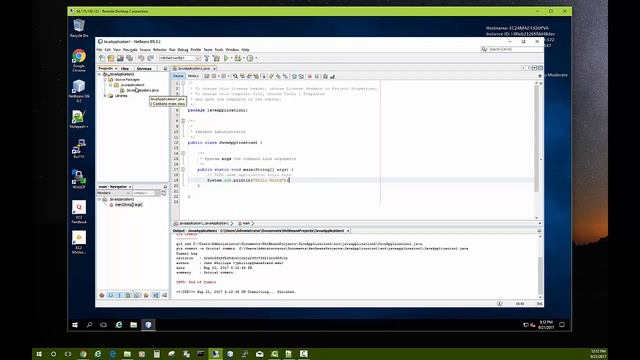Screen dimensions: 640x360
Task: Open the File menu in NetBeans
Action: [99, 50]
